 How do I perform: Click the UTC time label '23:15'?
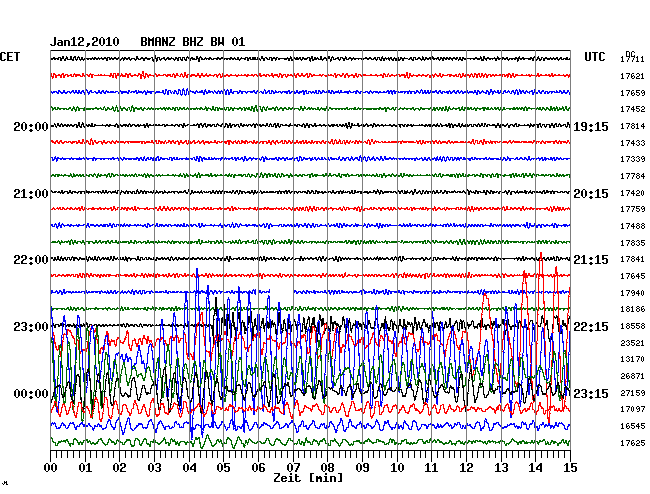(591, 393)
